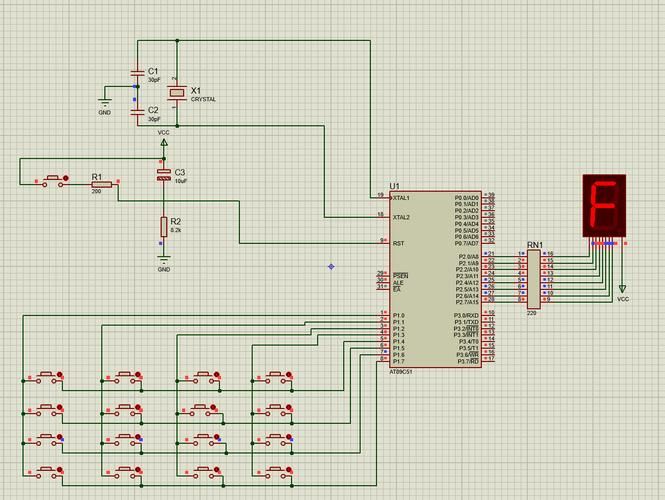Click the GND terminal left of C1

pos(105,102)
